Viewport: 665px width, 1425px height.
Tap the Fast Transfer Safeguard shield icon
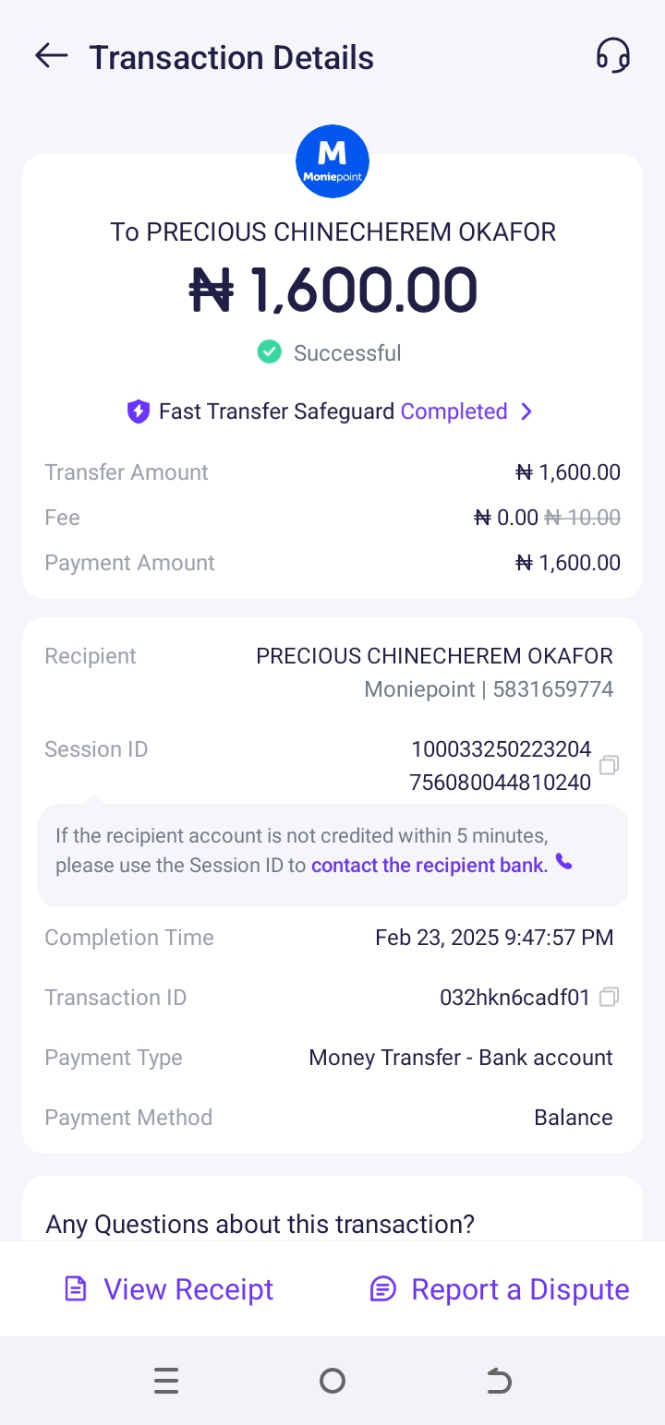(137, 412)
